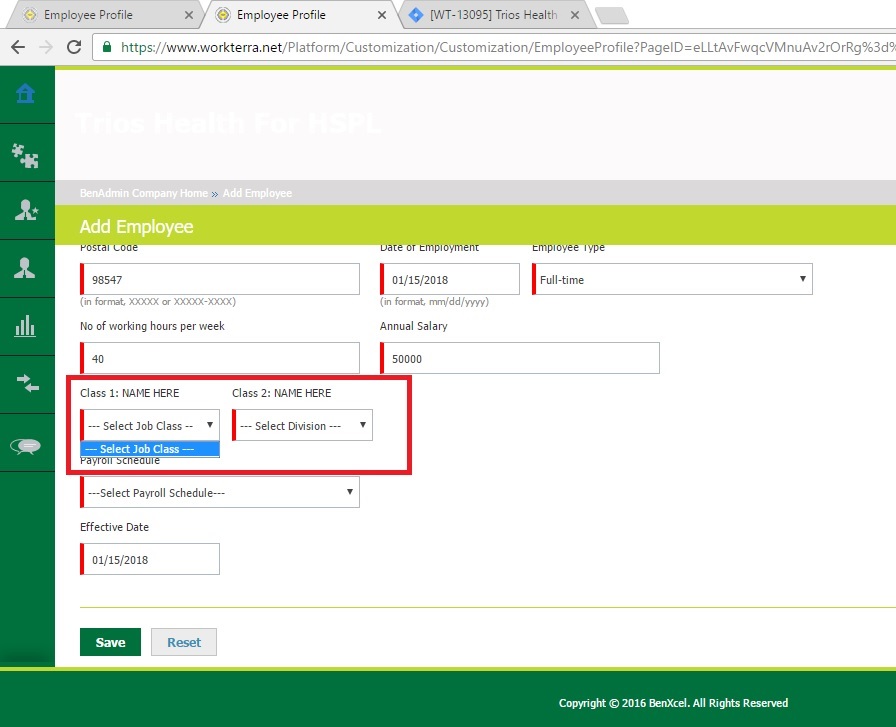Open a new browser tab

tap(611, 15)
